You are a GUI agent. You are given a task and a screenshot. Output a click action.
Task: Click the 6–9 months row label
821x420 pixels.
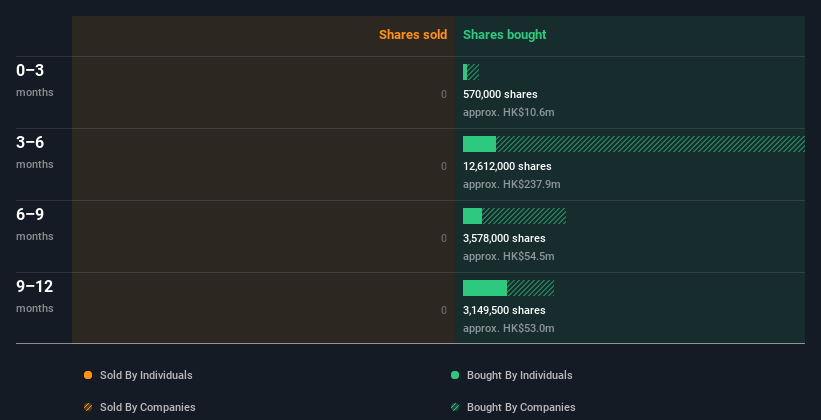[x=35, y=224]
